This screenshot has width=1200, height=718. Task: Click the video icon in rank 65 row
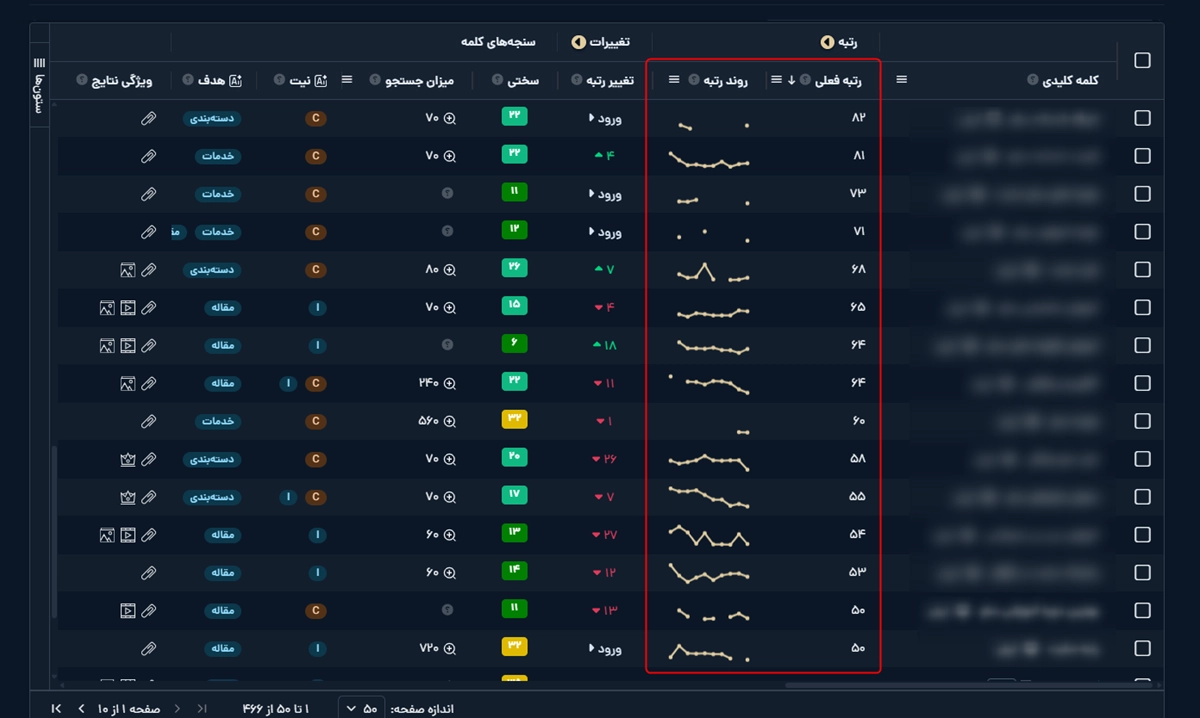coord(128,308)
